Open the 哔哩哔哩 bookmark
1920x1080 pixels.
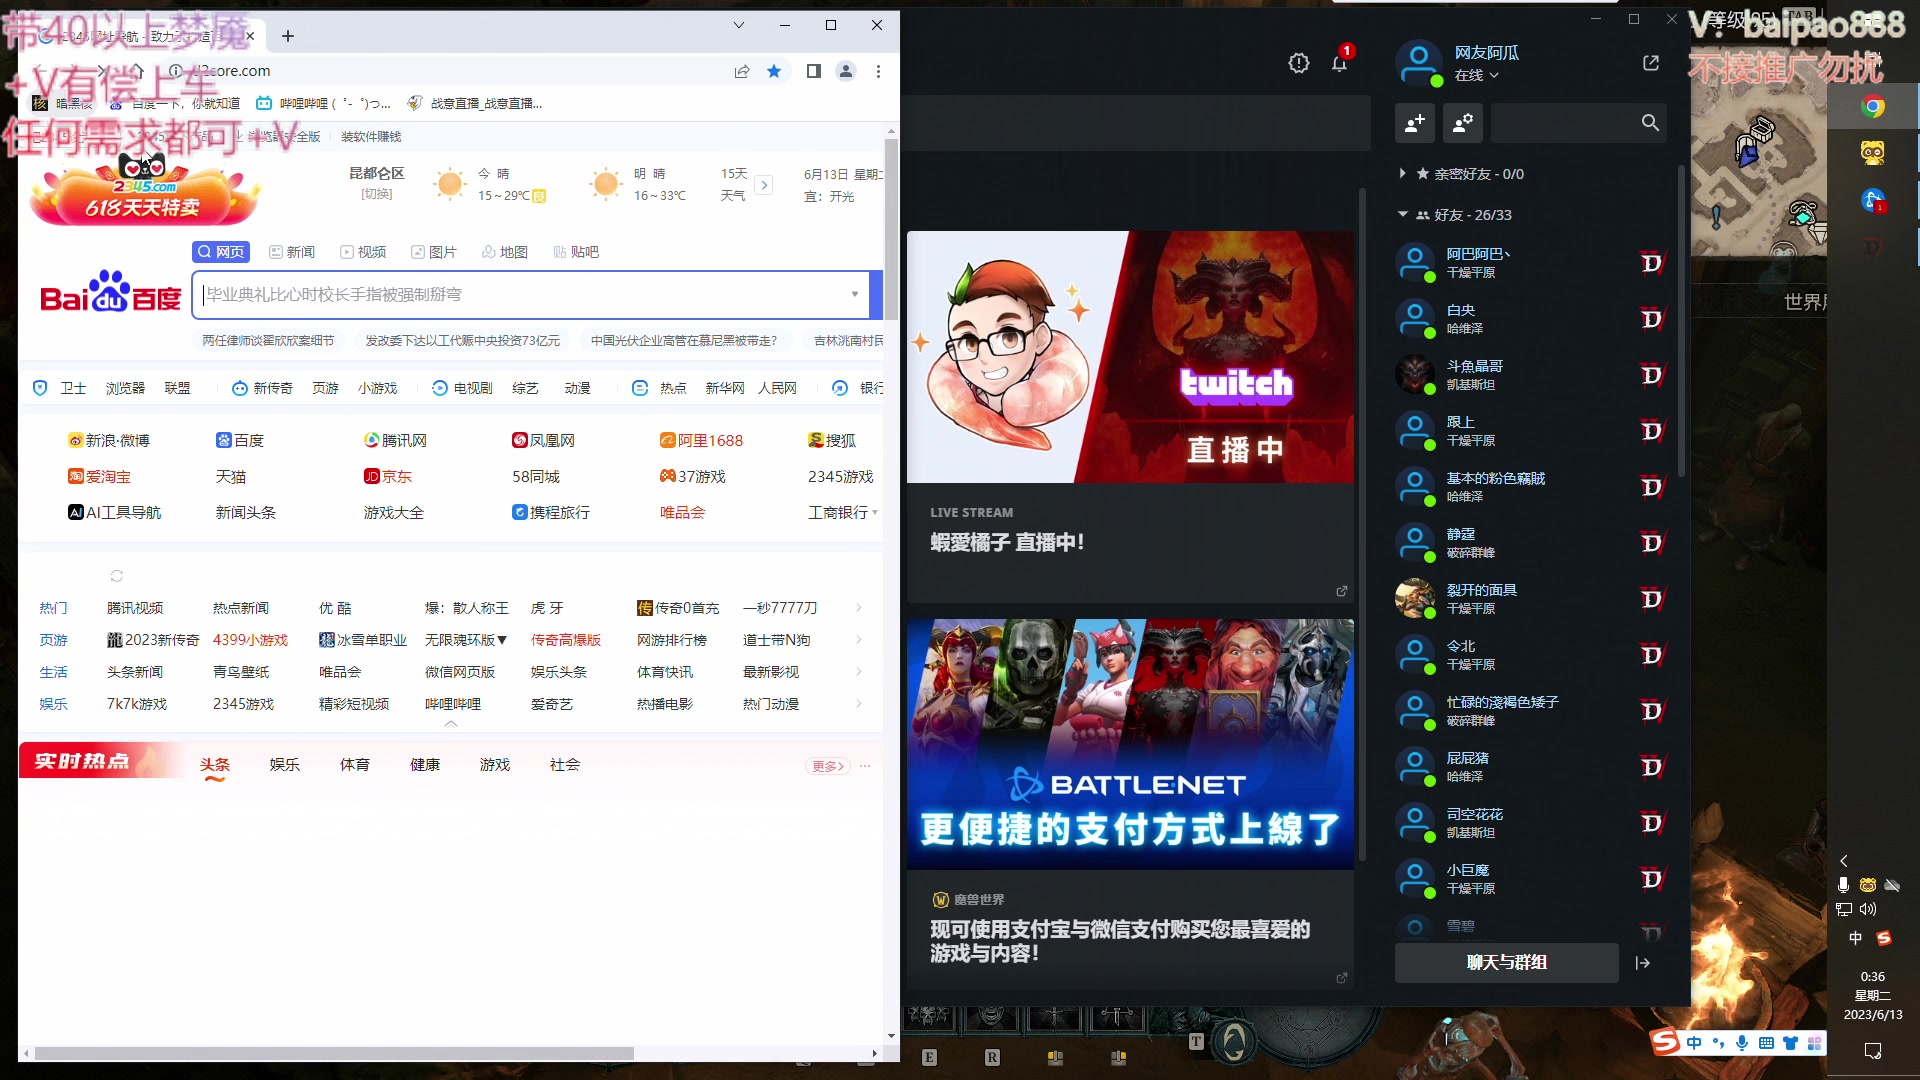pos(323,103)
